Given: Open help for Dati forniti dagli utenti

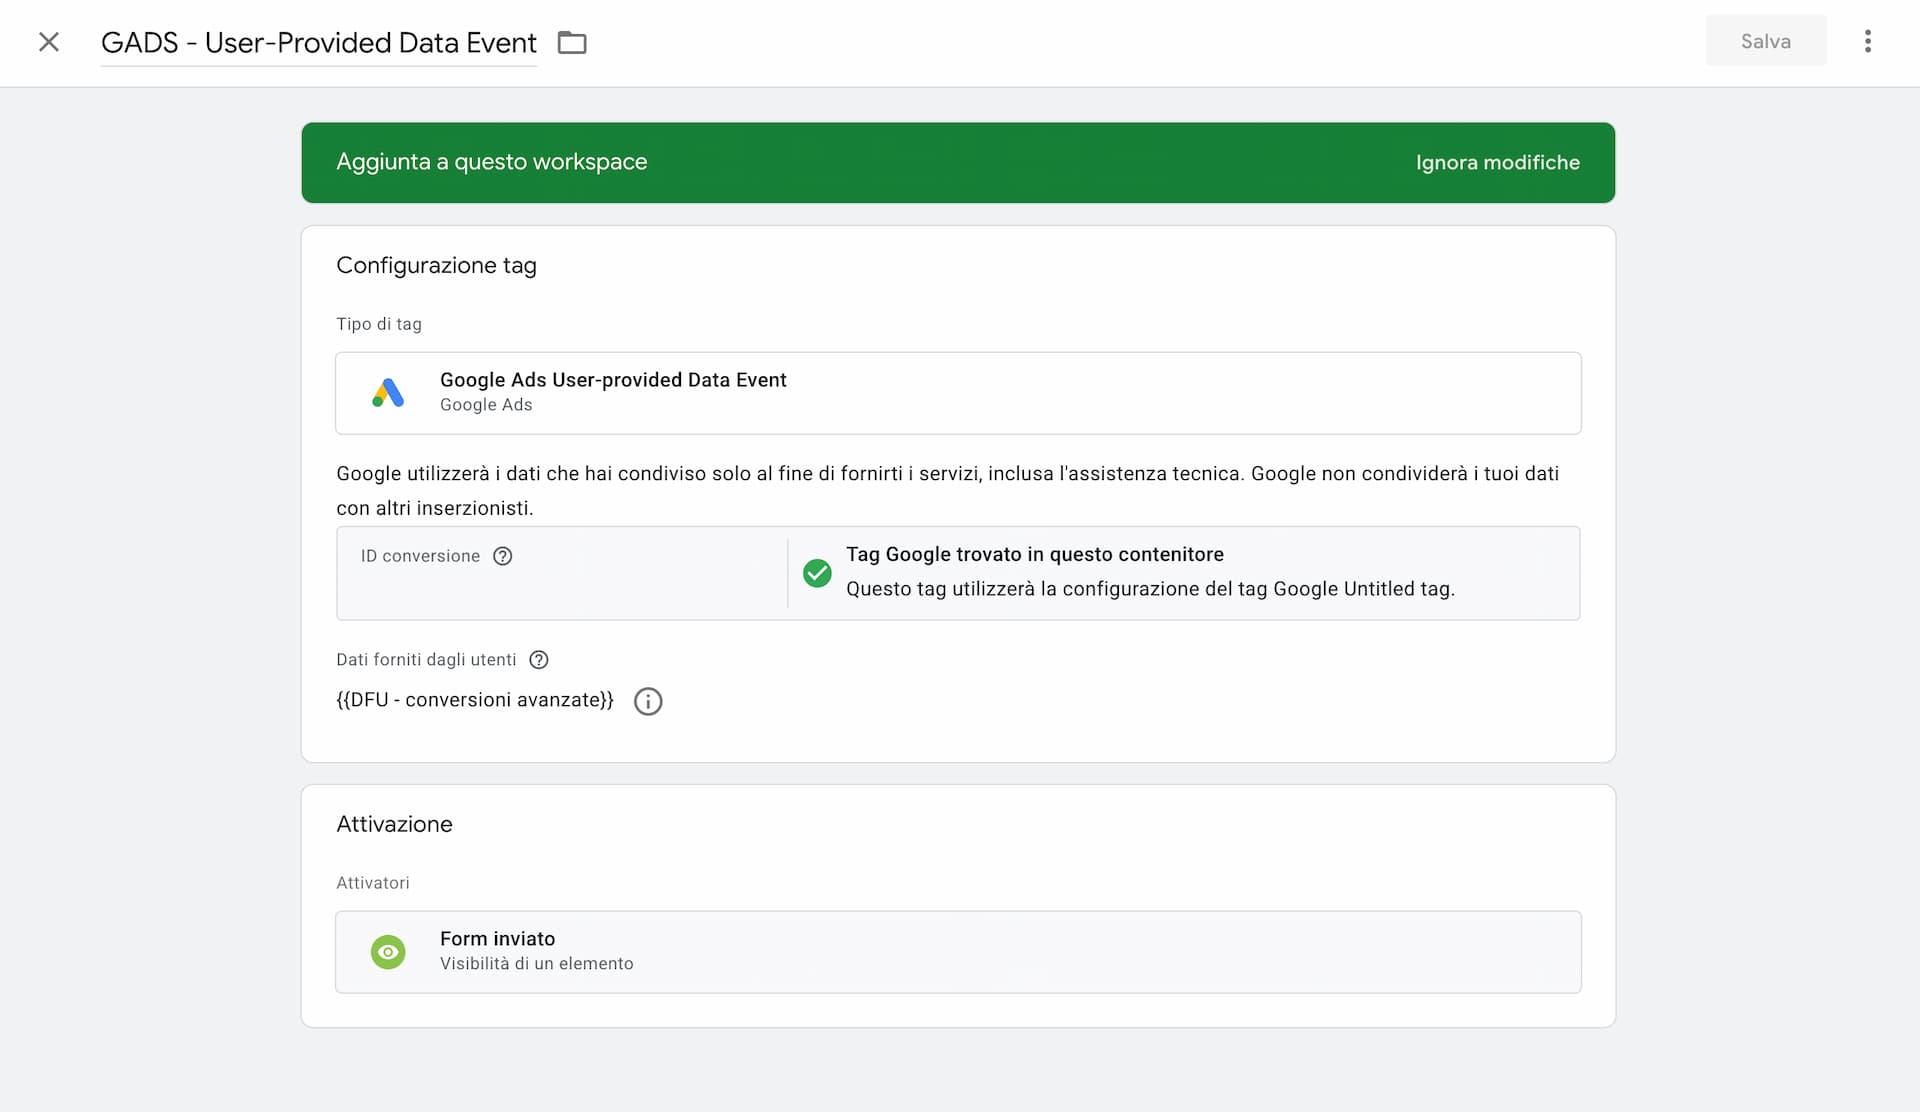Looking at the screenshot, I should tap(539, 660).
